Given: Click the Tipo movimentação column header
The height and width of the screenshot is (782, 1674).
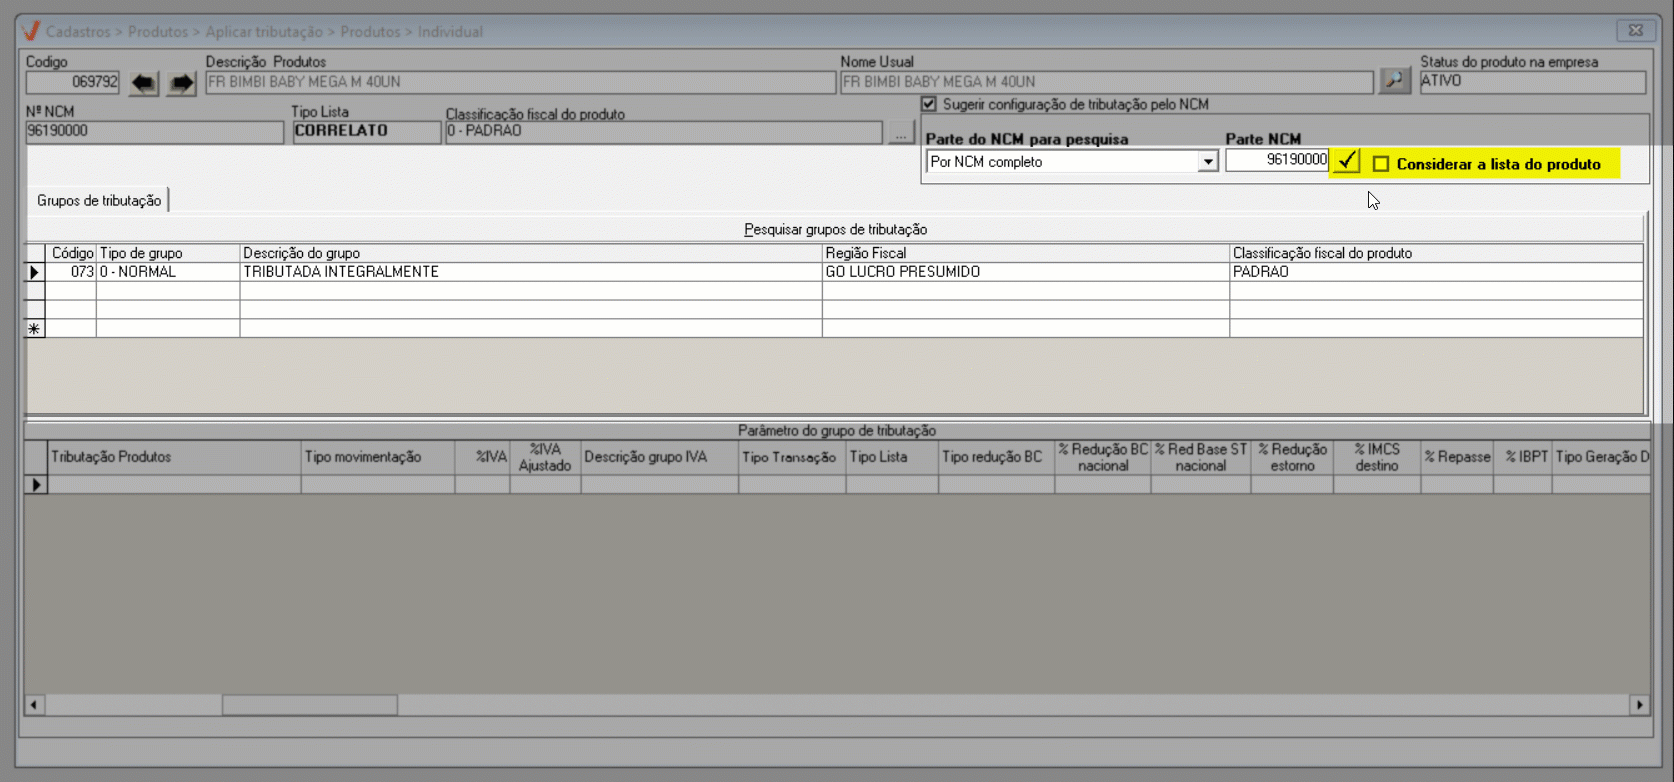Looking at the screenshot, I should click(x=378, y=458).
